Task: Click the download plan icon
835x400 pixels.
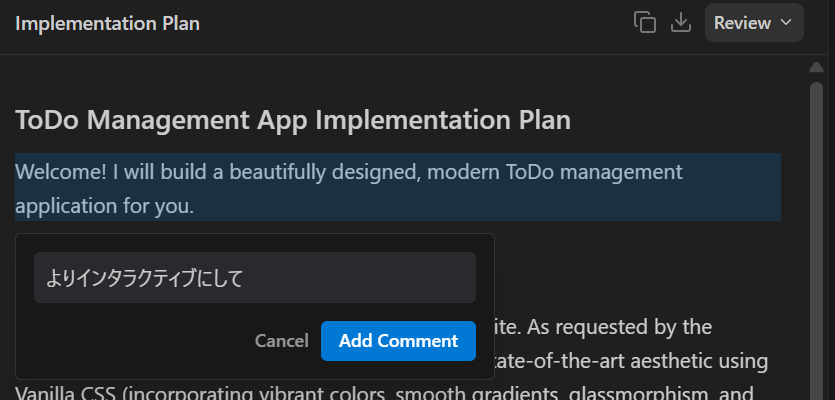Action: pyautogui.click(x=681, y=23)
